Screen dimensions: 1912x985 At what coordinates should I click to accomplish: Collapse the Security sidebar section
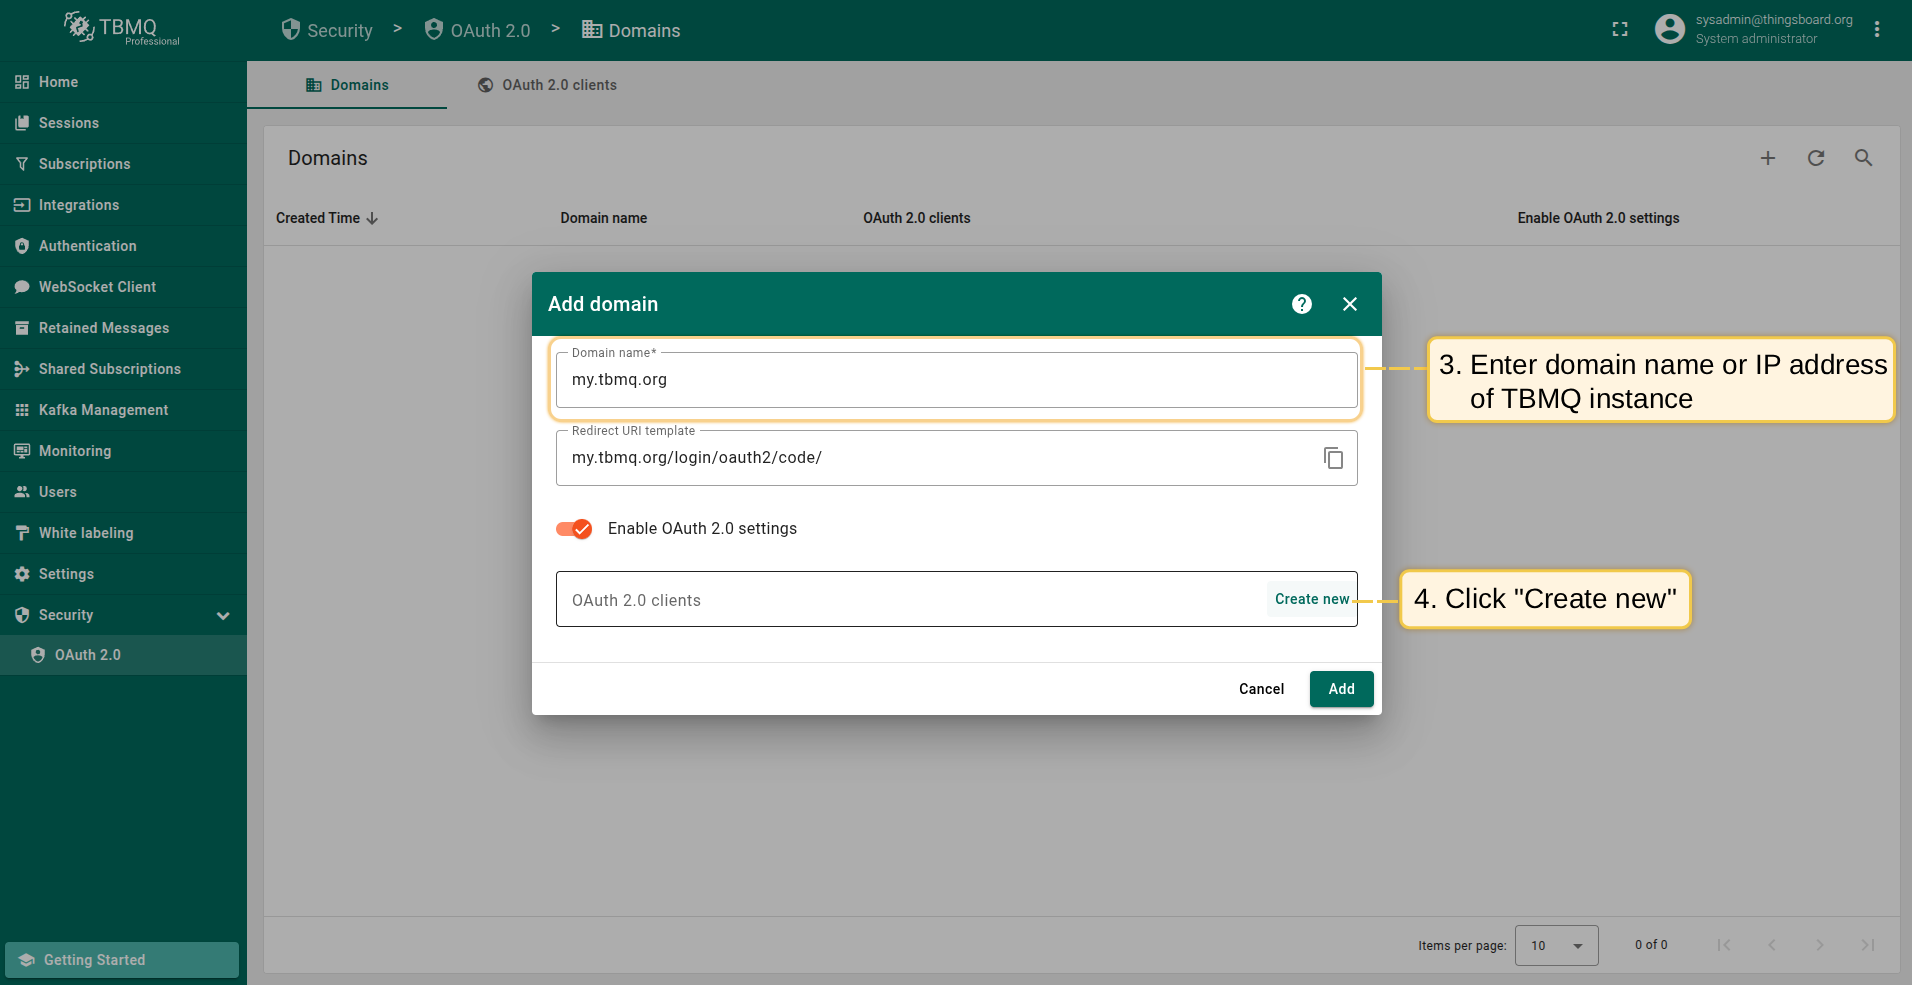point(223,615)
